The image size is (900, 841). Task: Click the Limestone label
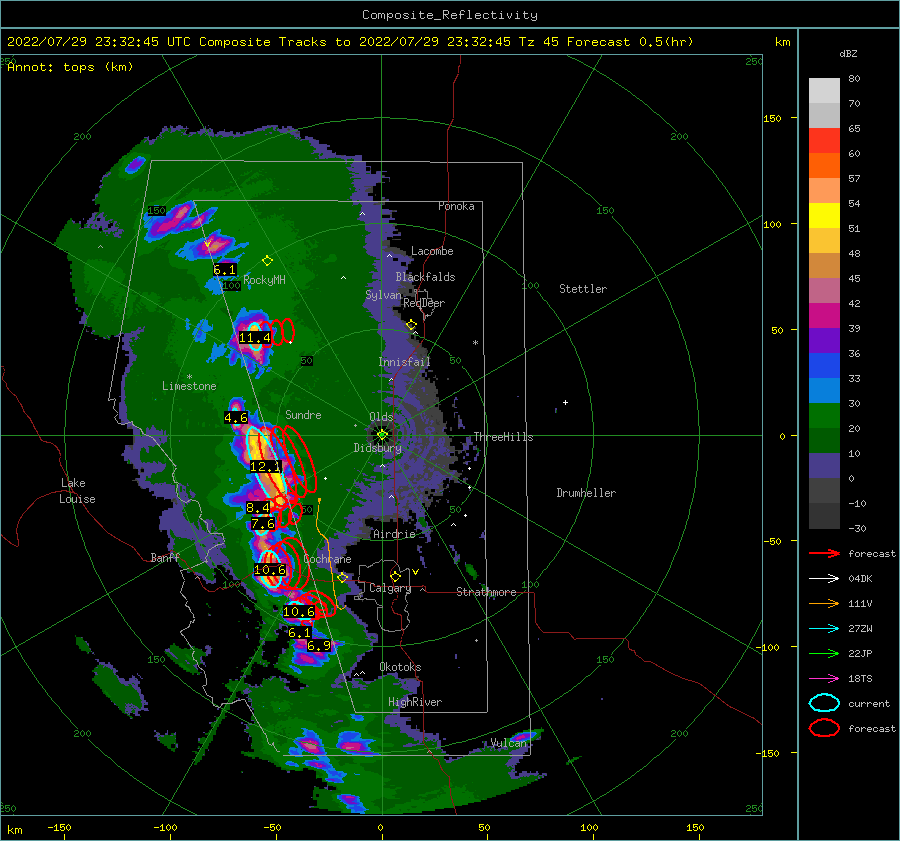189,386
